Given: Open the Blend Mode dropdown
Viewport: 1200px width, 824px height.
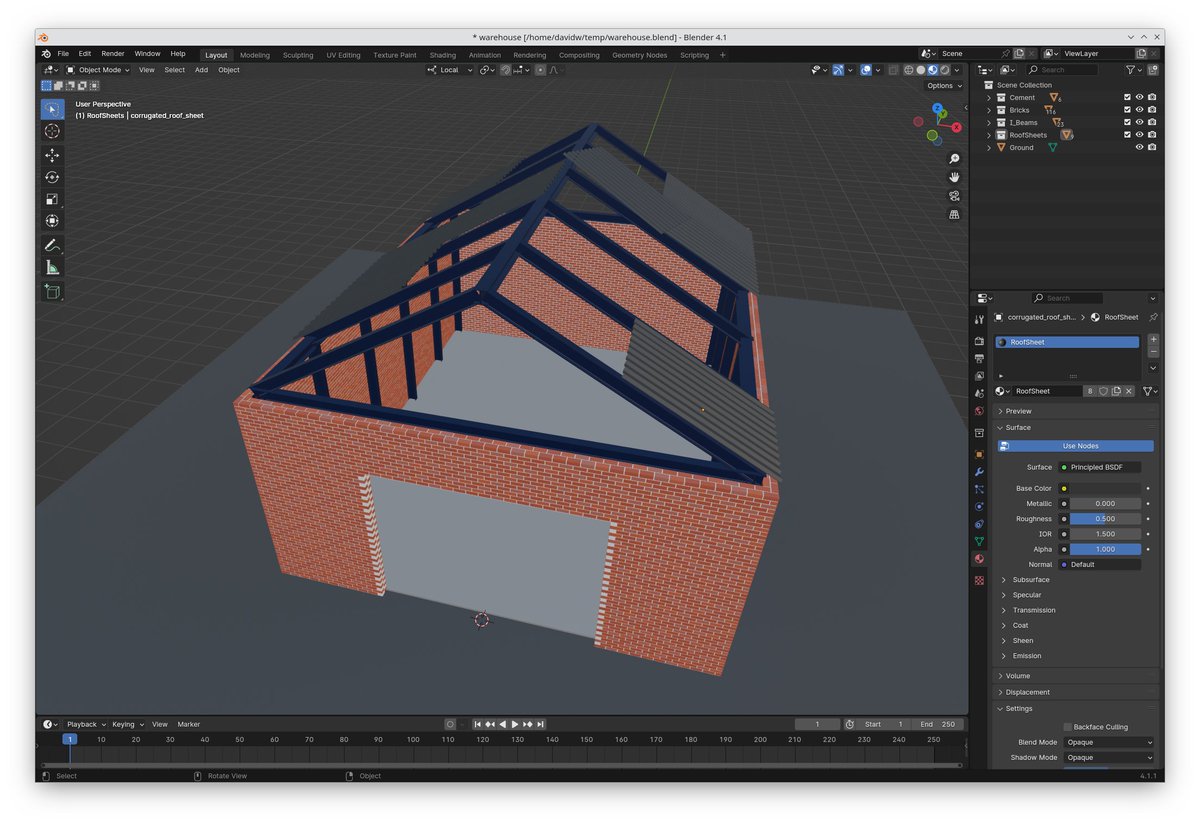Looking at the screenshot, I should tap(1109, 742).
